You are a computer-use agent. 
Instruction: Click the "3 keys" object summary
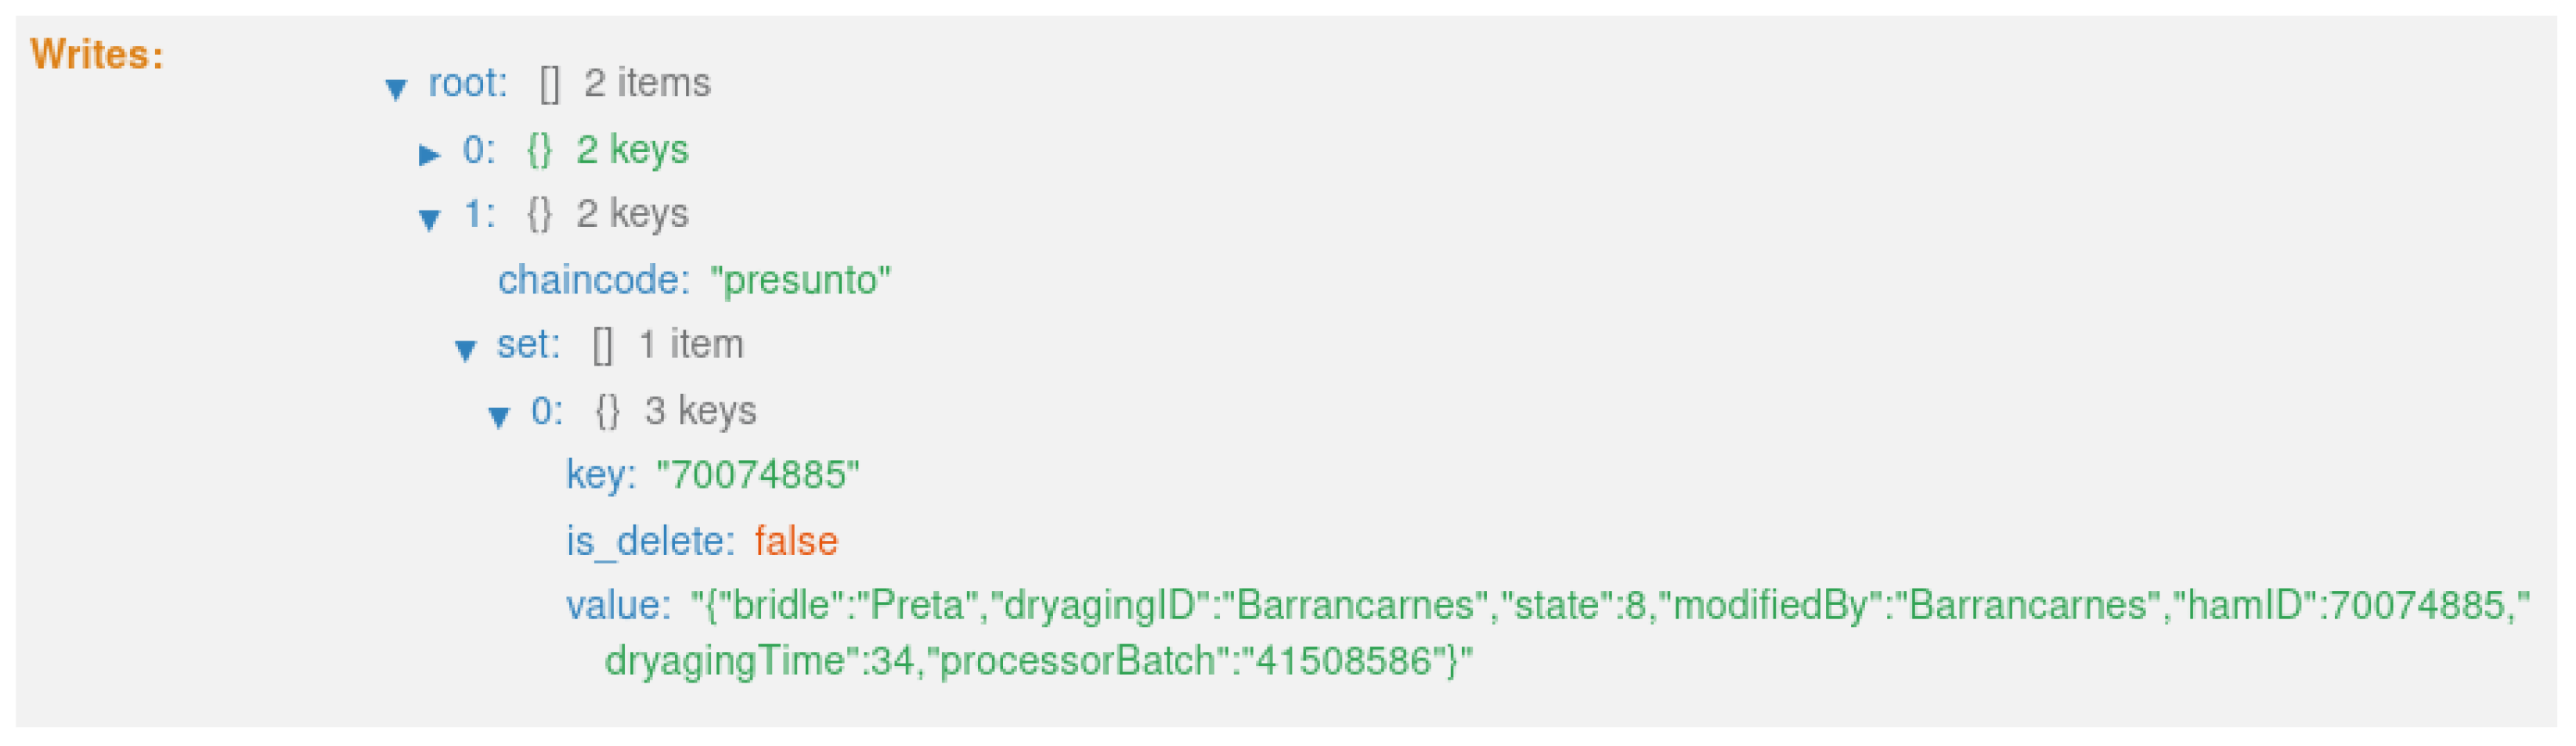700,411
